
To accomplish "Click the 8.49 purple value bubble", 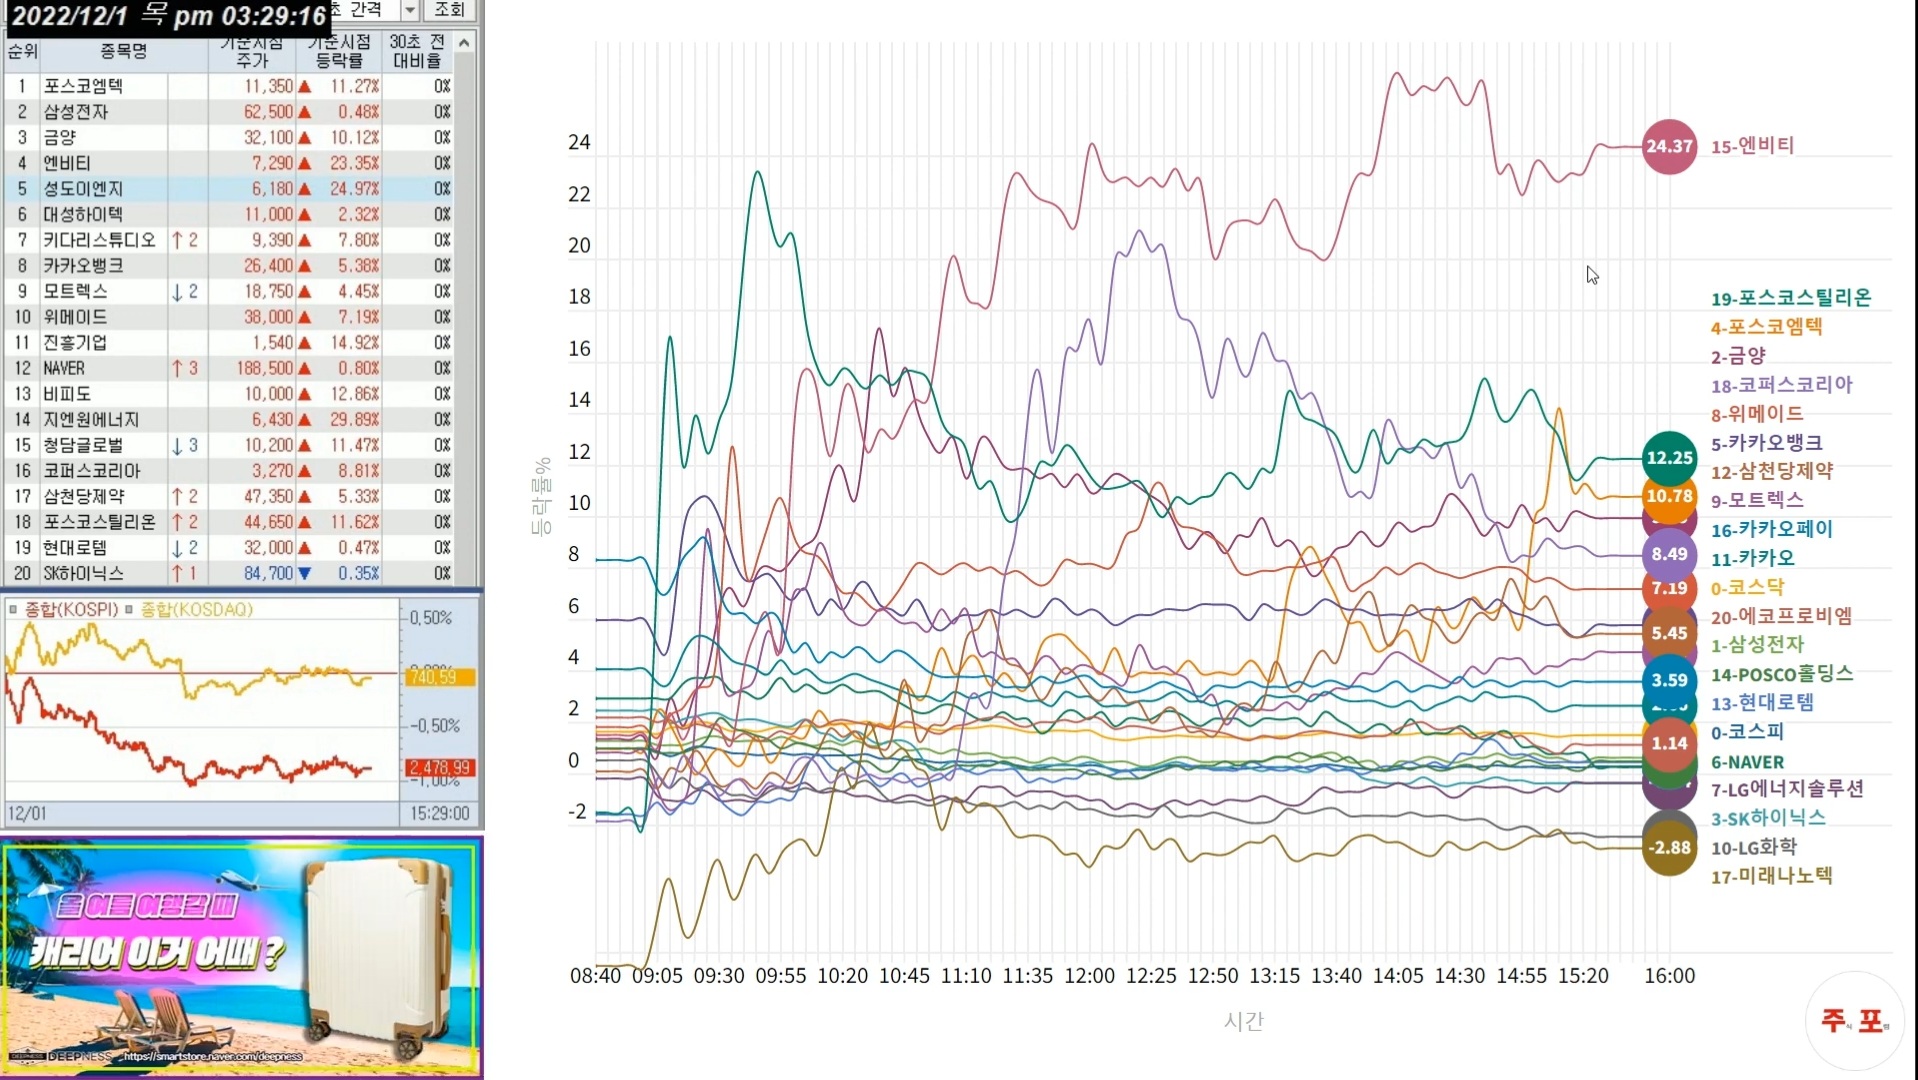I will point(1669,554).
